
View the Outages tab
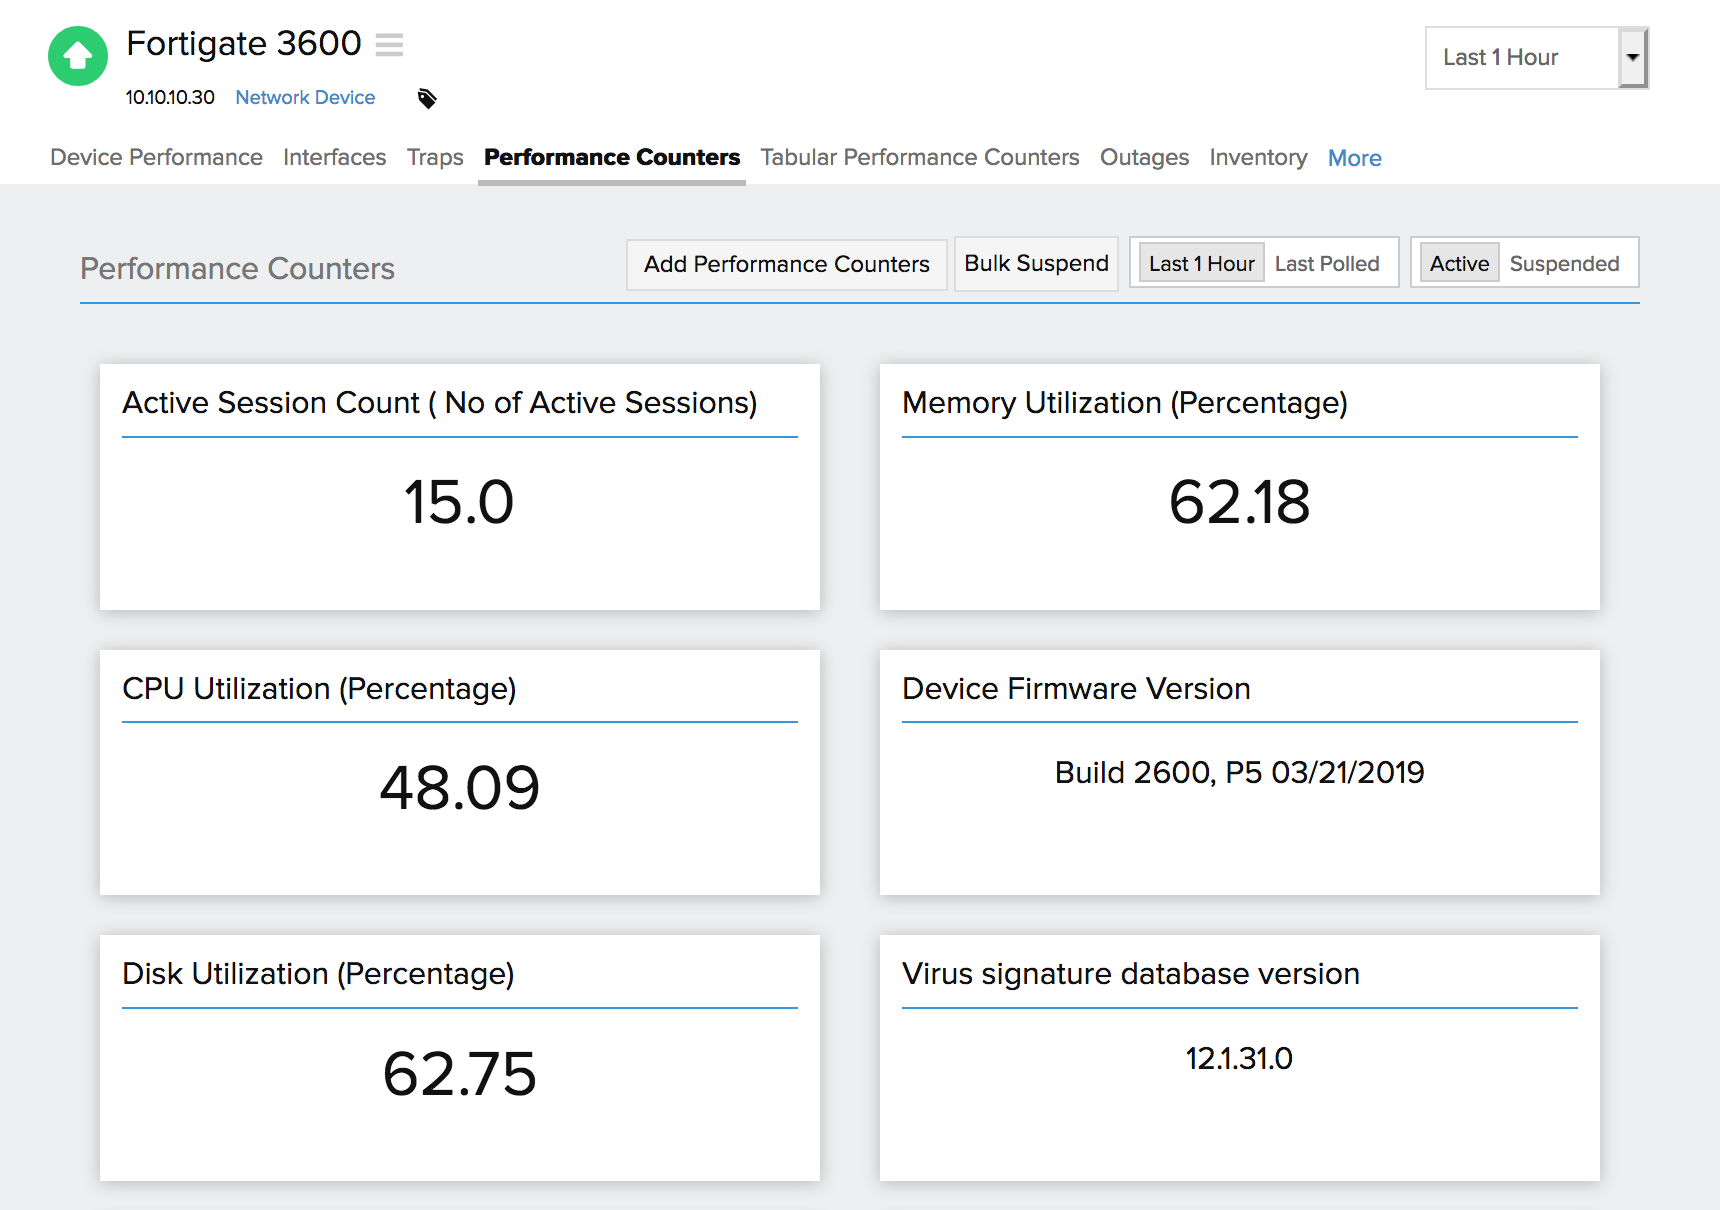tap(1144, 158)
